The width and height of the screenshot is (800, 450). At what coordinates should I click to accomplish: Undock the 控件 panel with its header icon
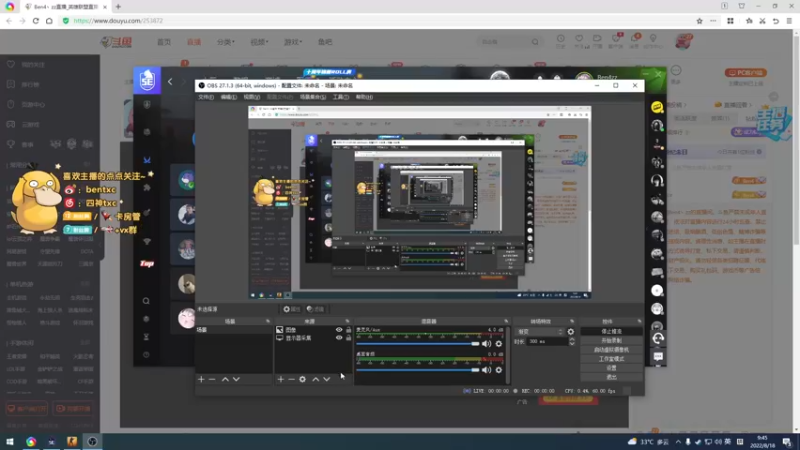pyautogui.click(x=639, y=321)
